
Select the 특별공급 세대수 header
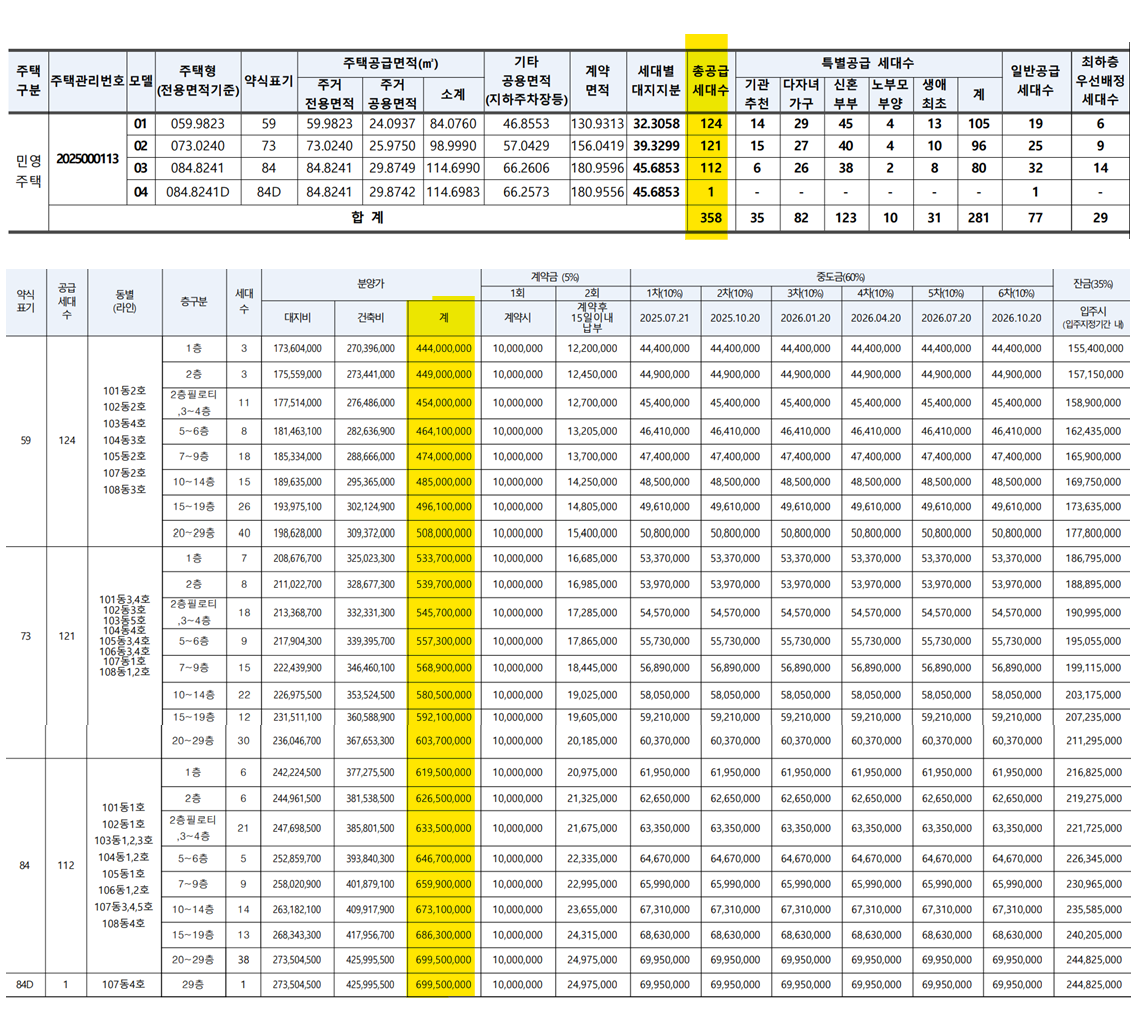point(868,63)
